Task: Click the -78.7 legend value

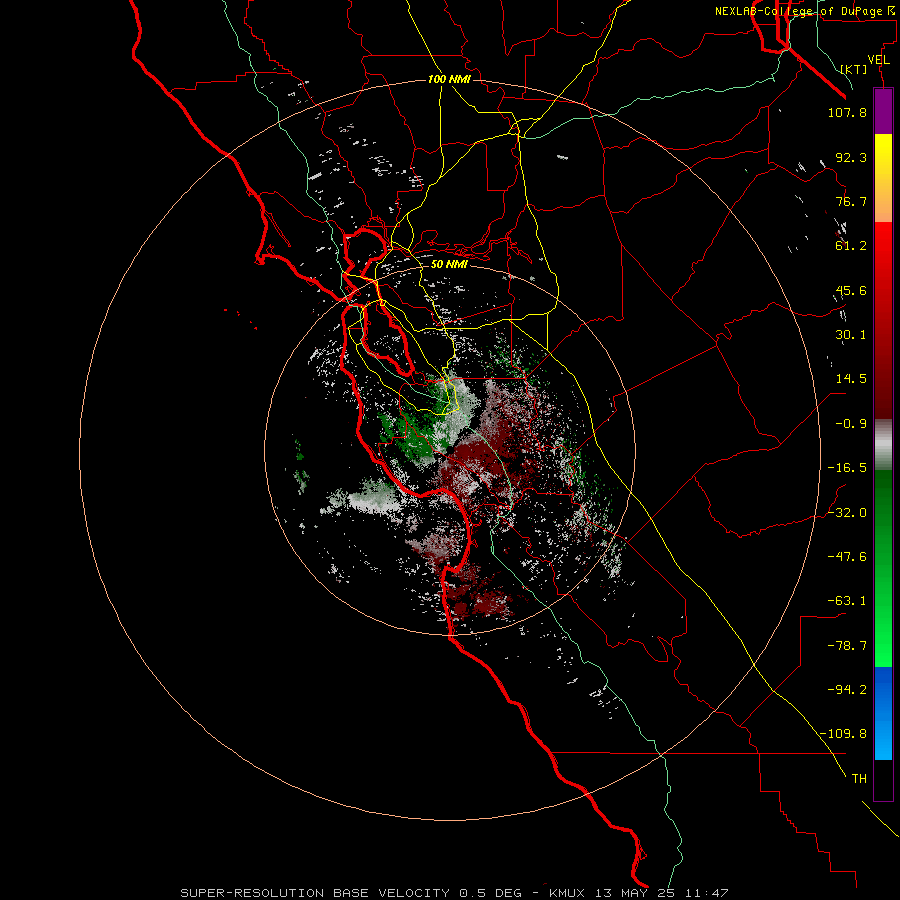Action: (847, 646)
